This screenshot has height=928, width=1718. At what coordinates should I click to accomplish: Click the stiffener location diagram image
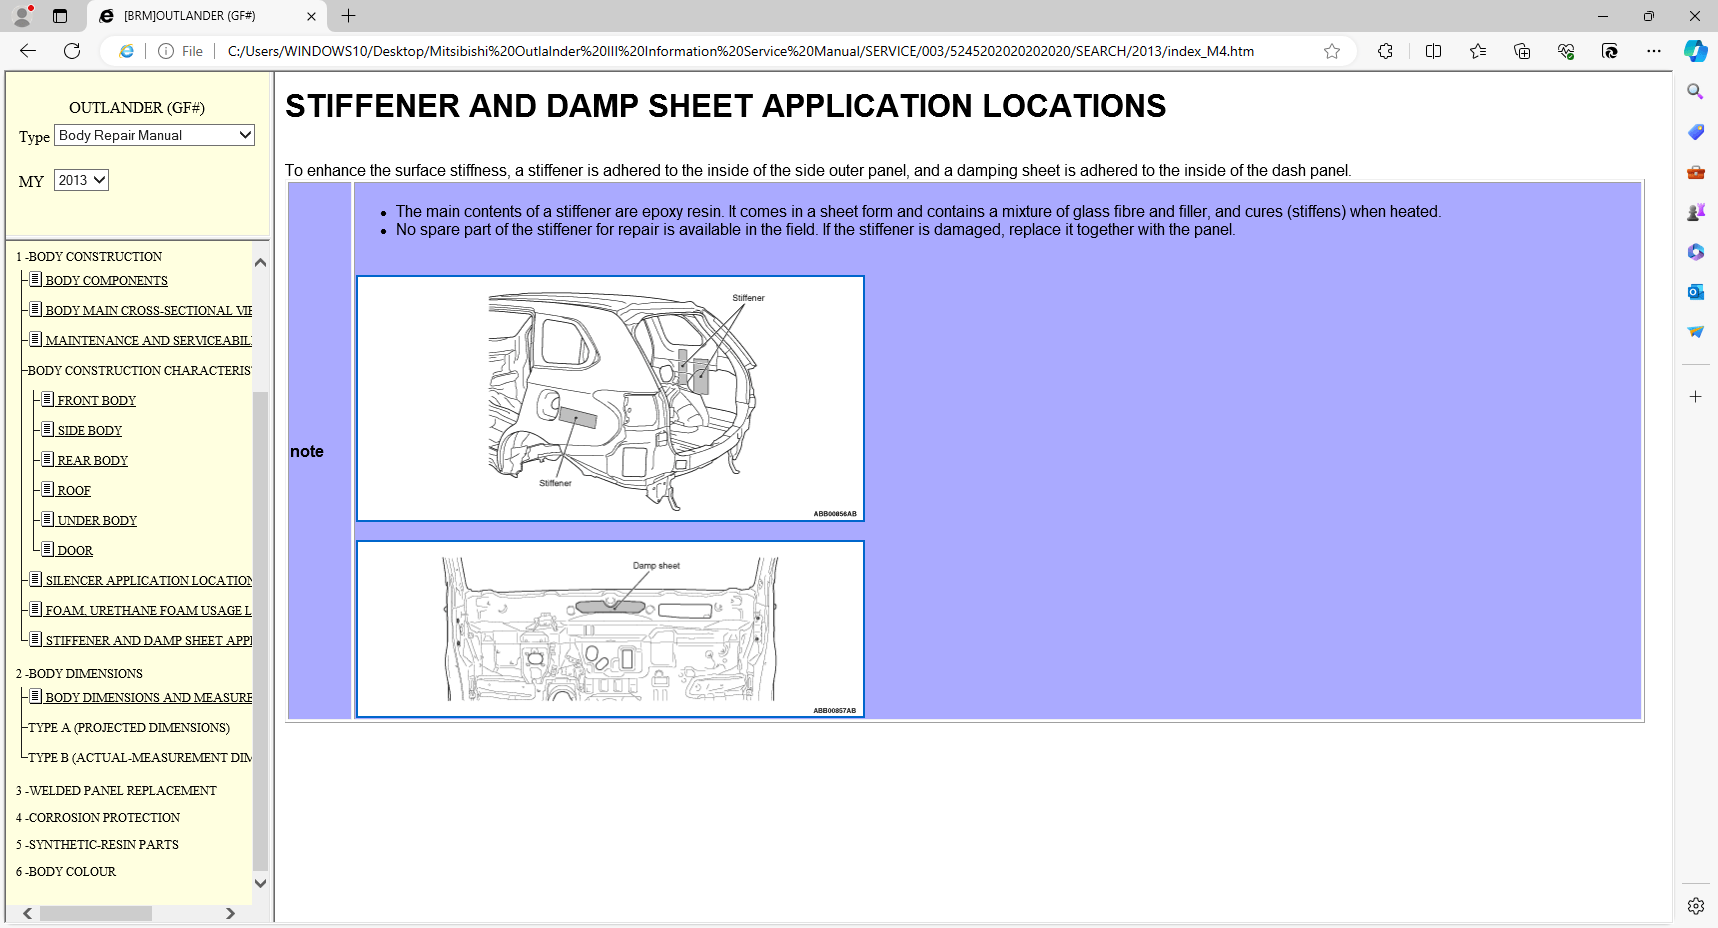tap(610, 398)
